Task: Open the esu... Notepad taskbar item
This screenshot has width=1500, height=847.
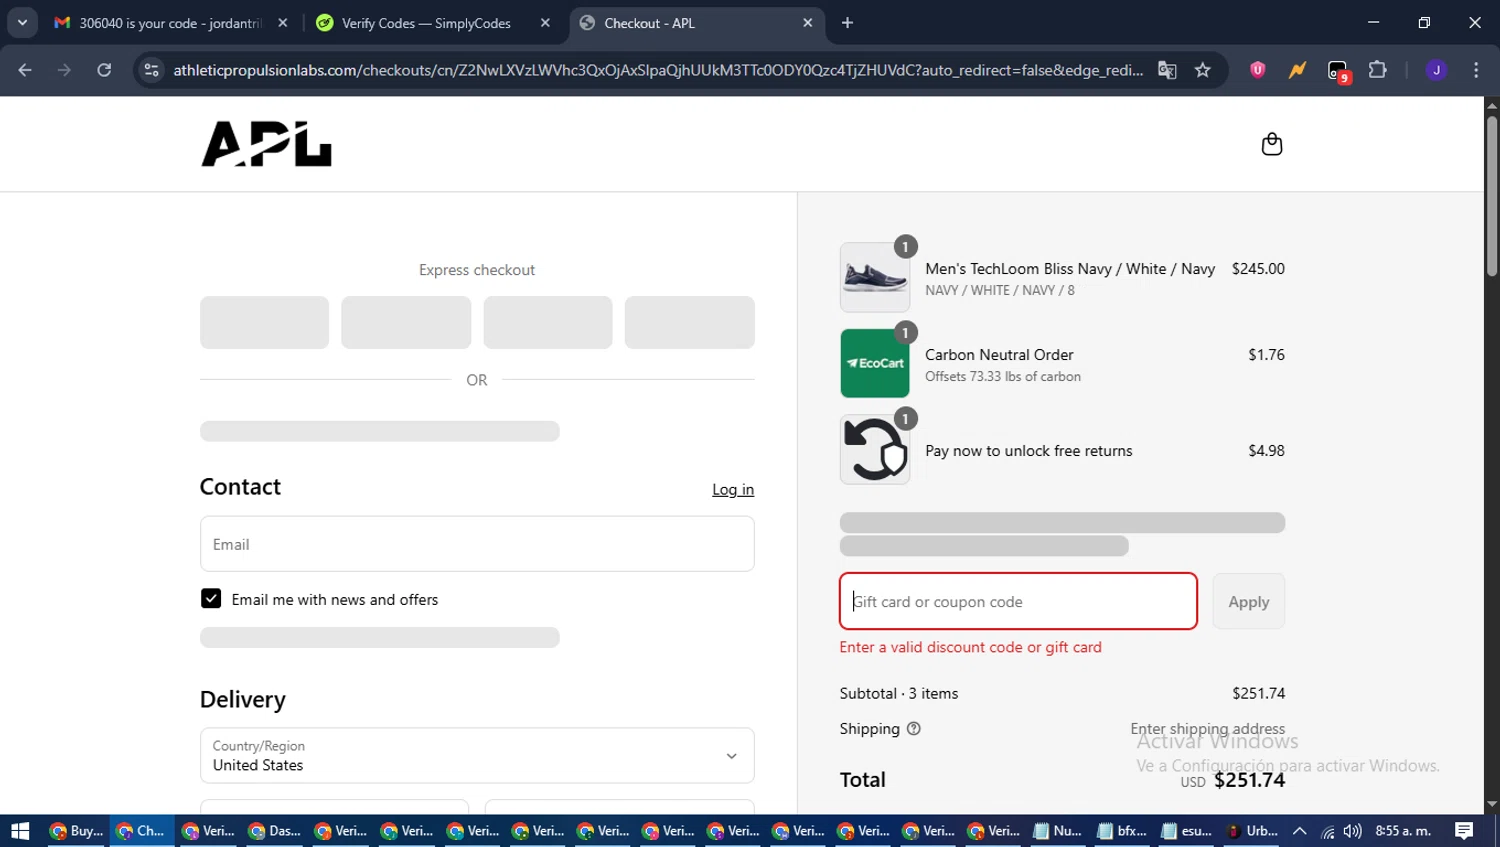Action: coord(1186,831)
